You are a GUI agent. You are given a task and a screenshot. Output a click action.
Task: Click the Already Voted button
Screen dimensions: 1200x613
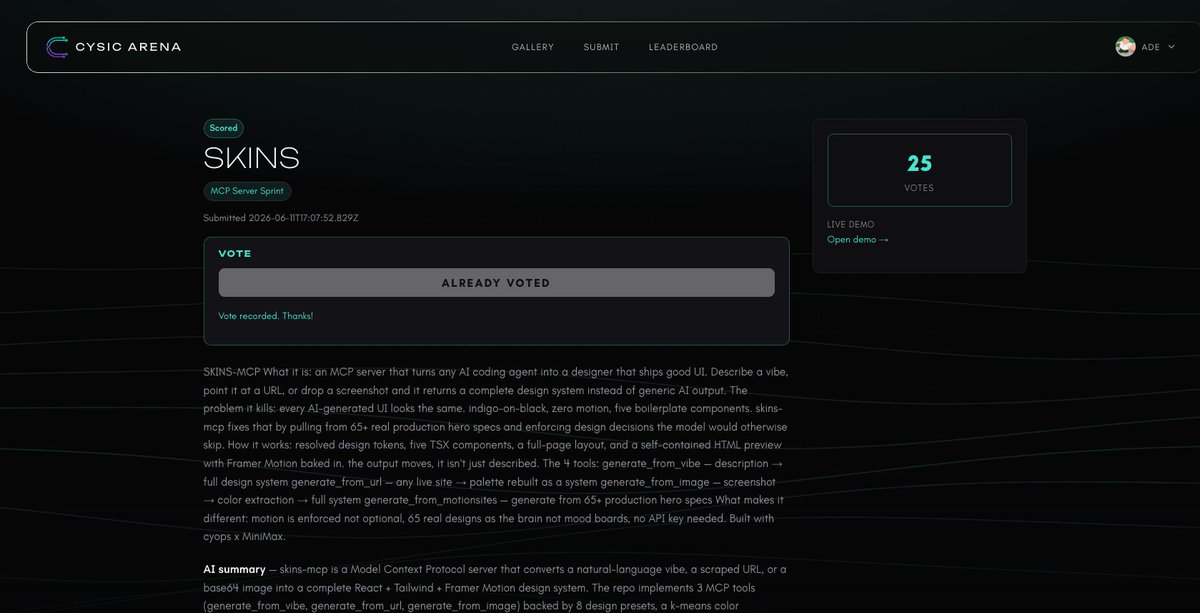pyautogui.click(x=496, y=282)
